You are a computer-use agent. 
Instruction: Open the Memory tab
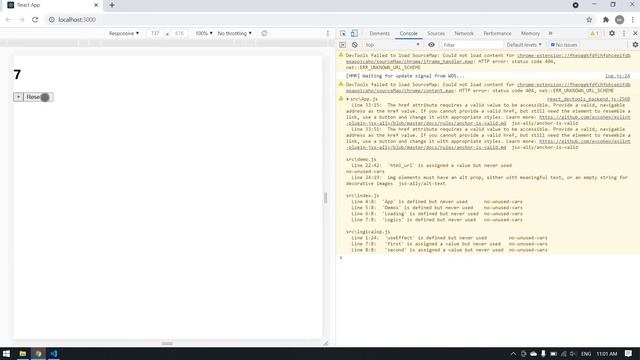[x=530, y=33]
